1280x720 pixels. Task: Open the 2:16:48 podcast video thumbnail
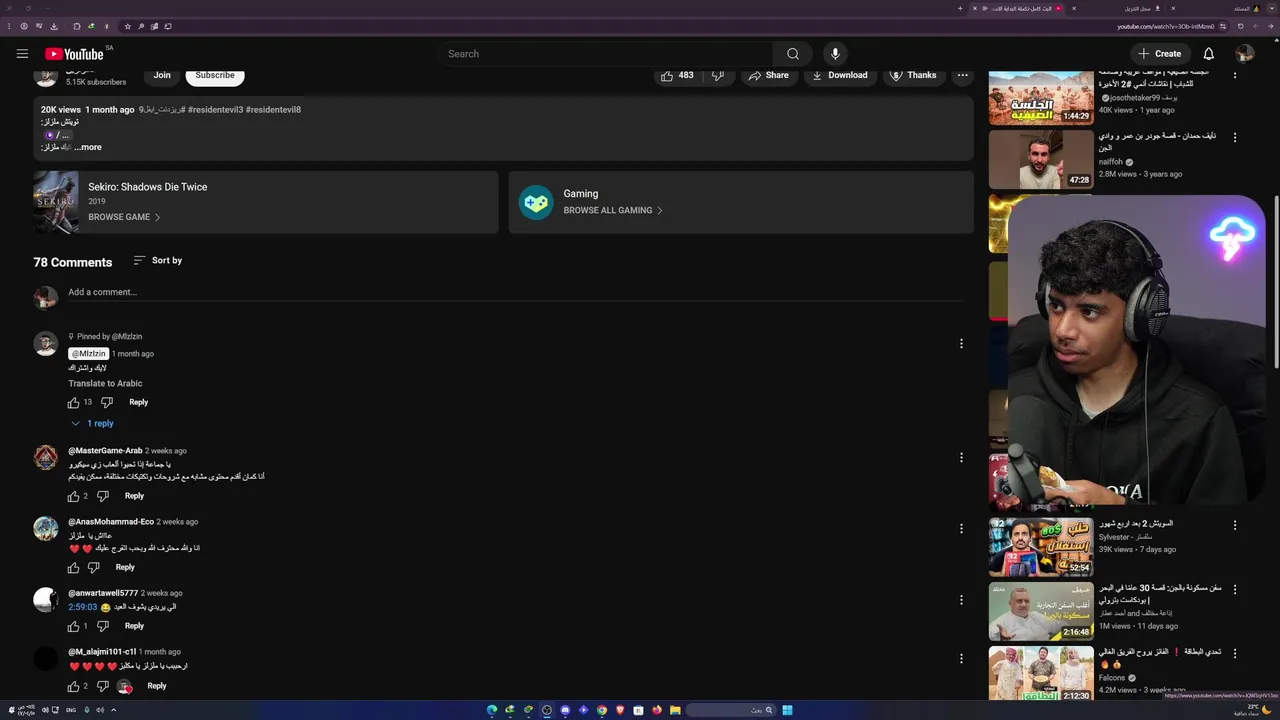pyautogui.click(x=1041, y=611)
